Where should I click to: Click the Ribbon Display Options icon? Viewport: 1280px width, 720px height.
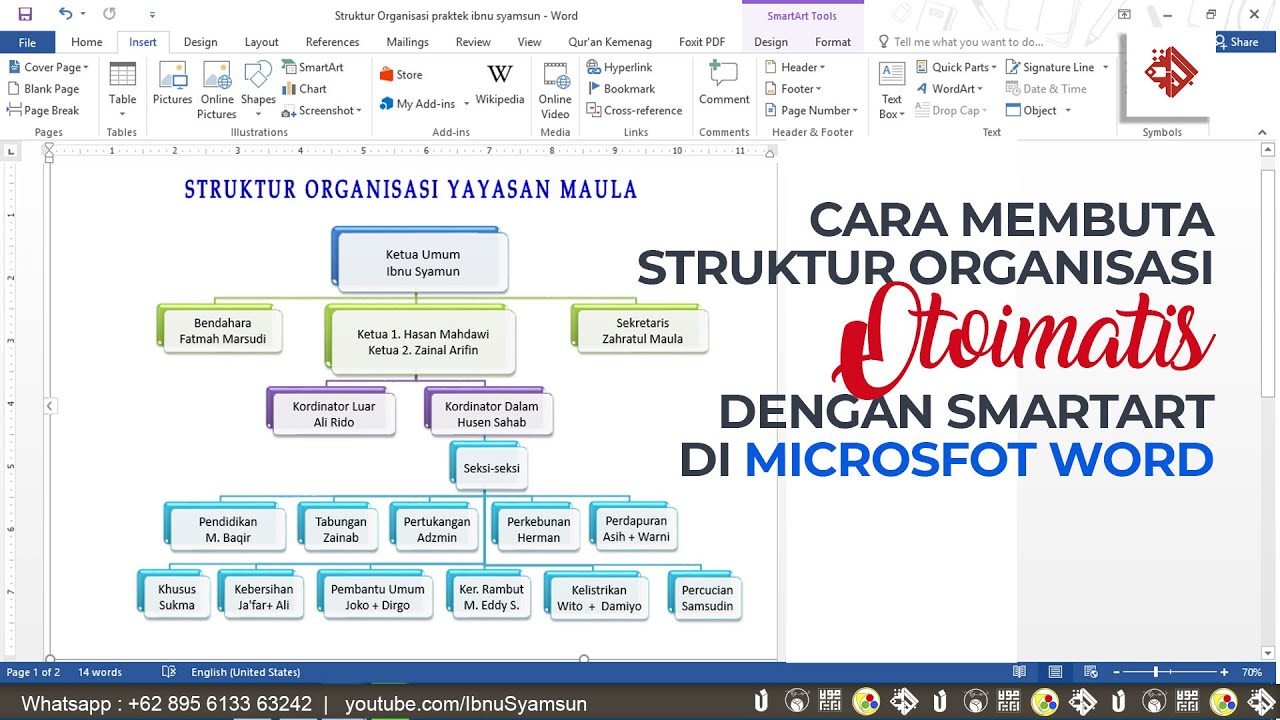1125,14
